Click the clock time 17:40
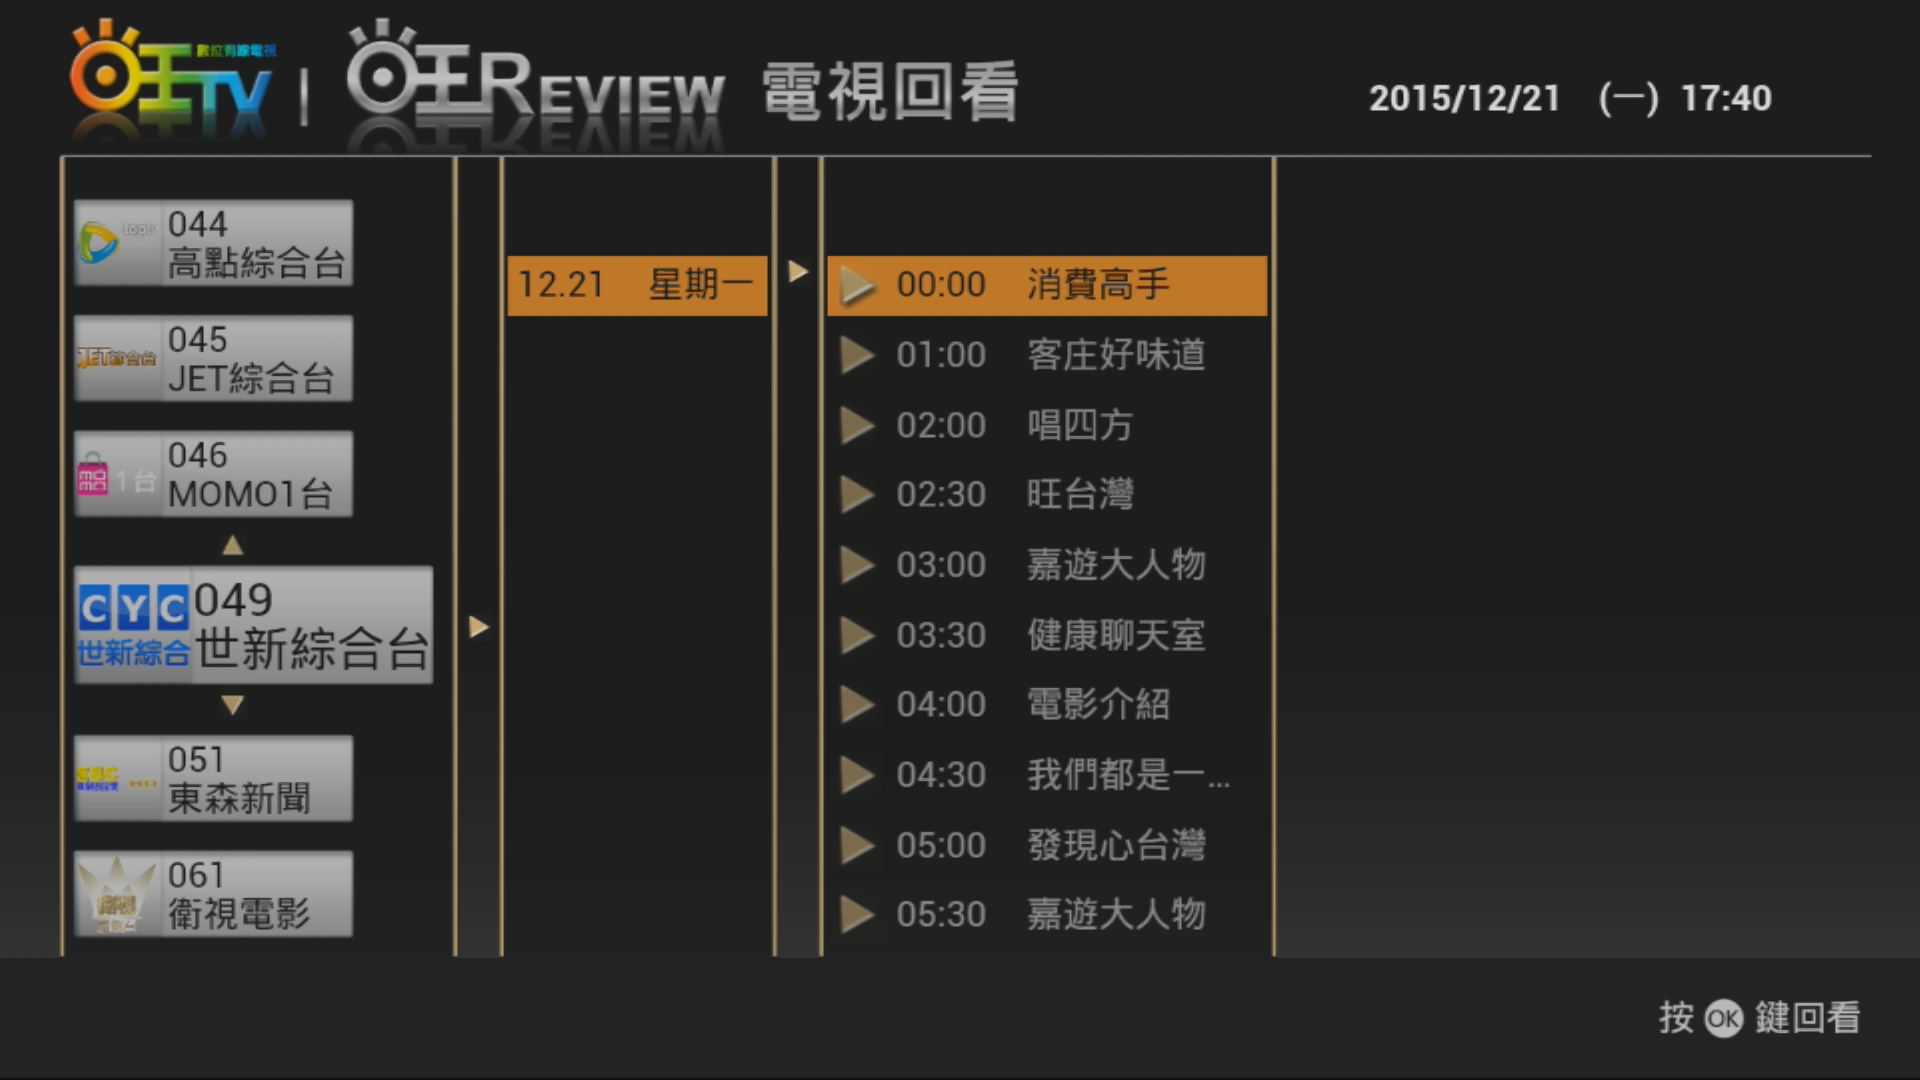This screenshot has width=1920, height=1080. pyautogui.click(x=1726, y=98)
